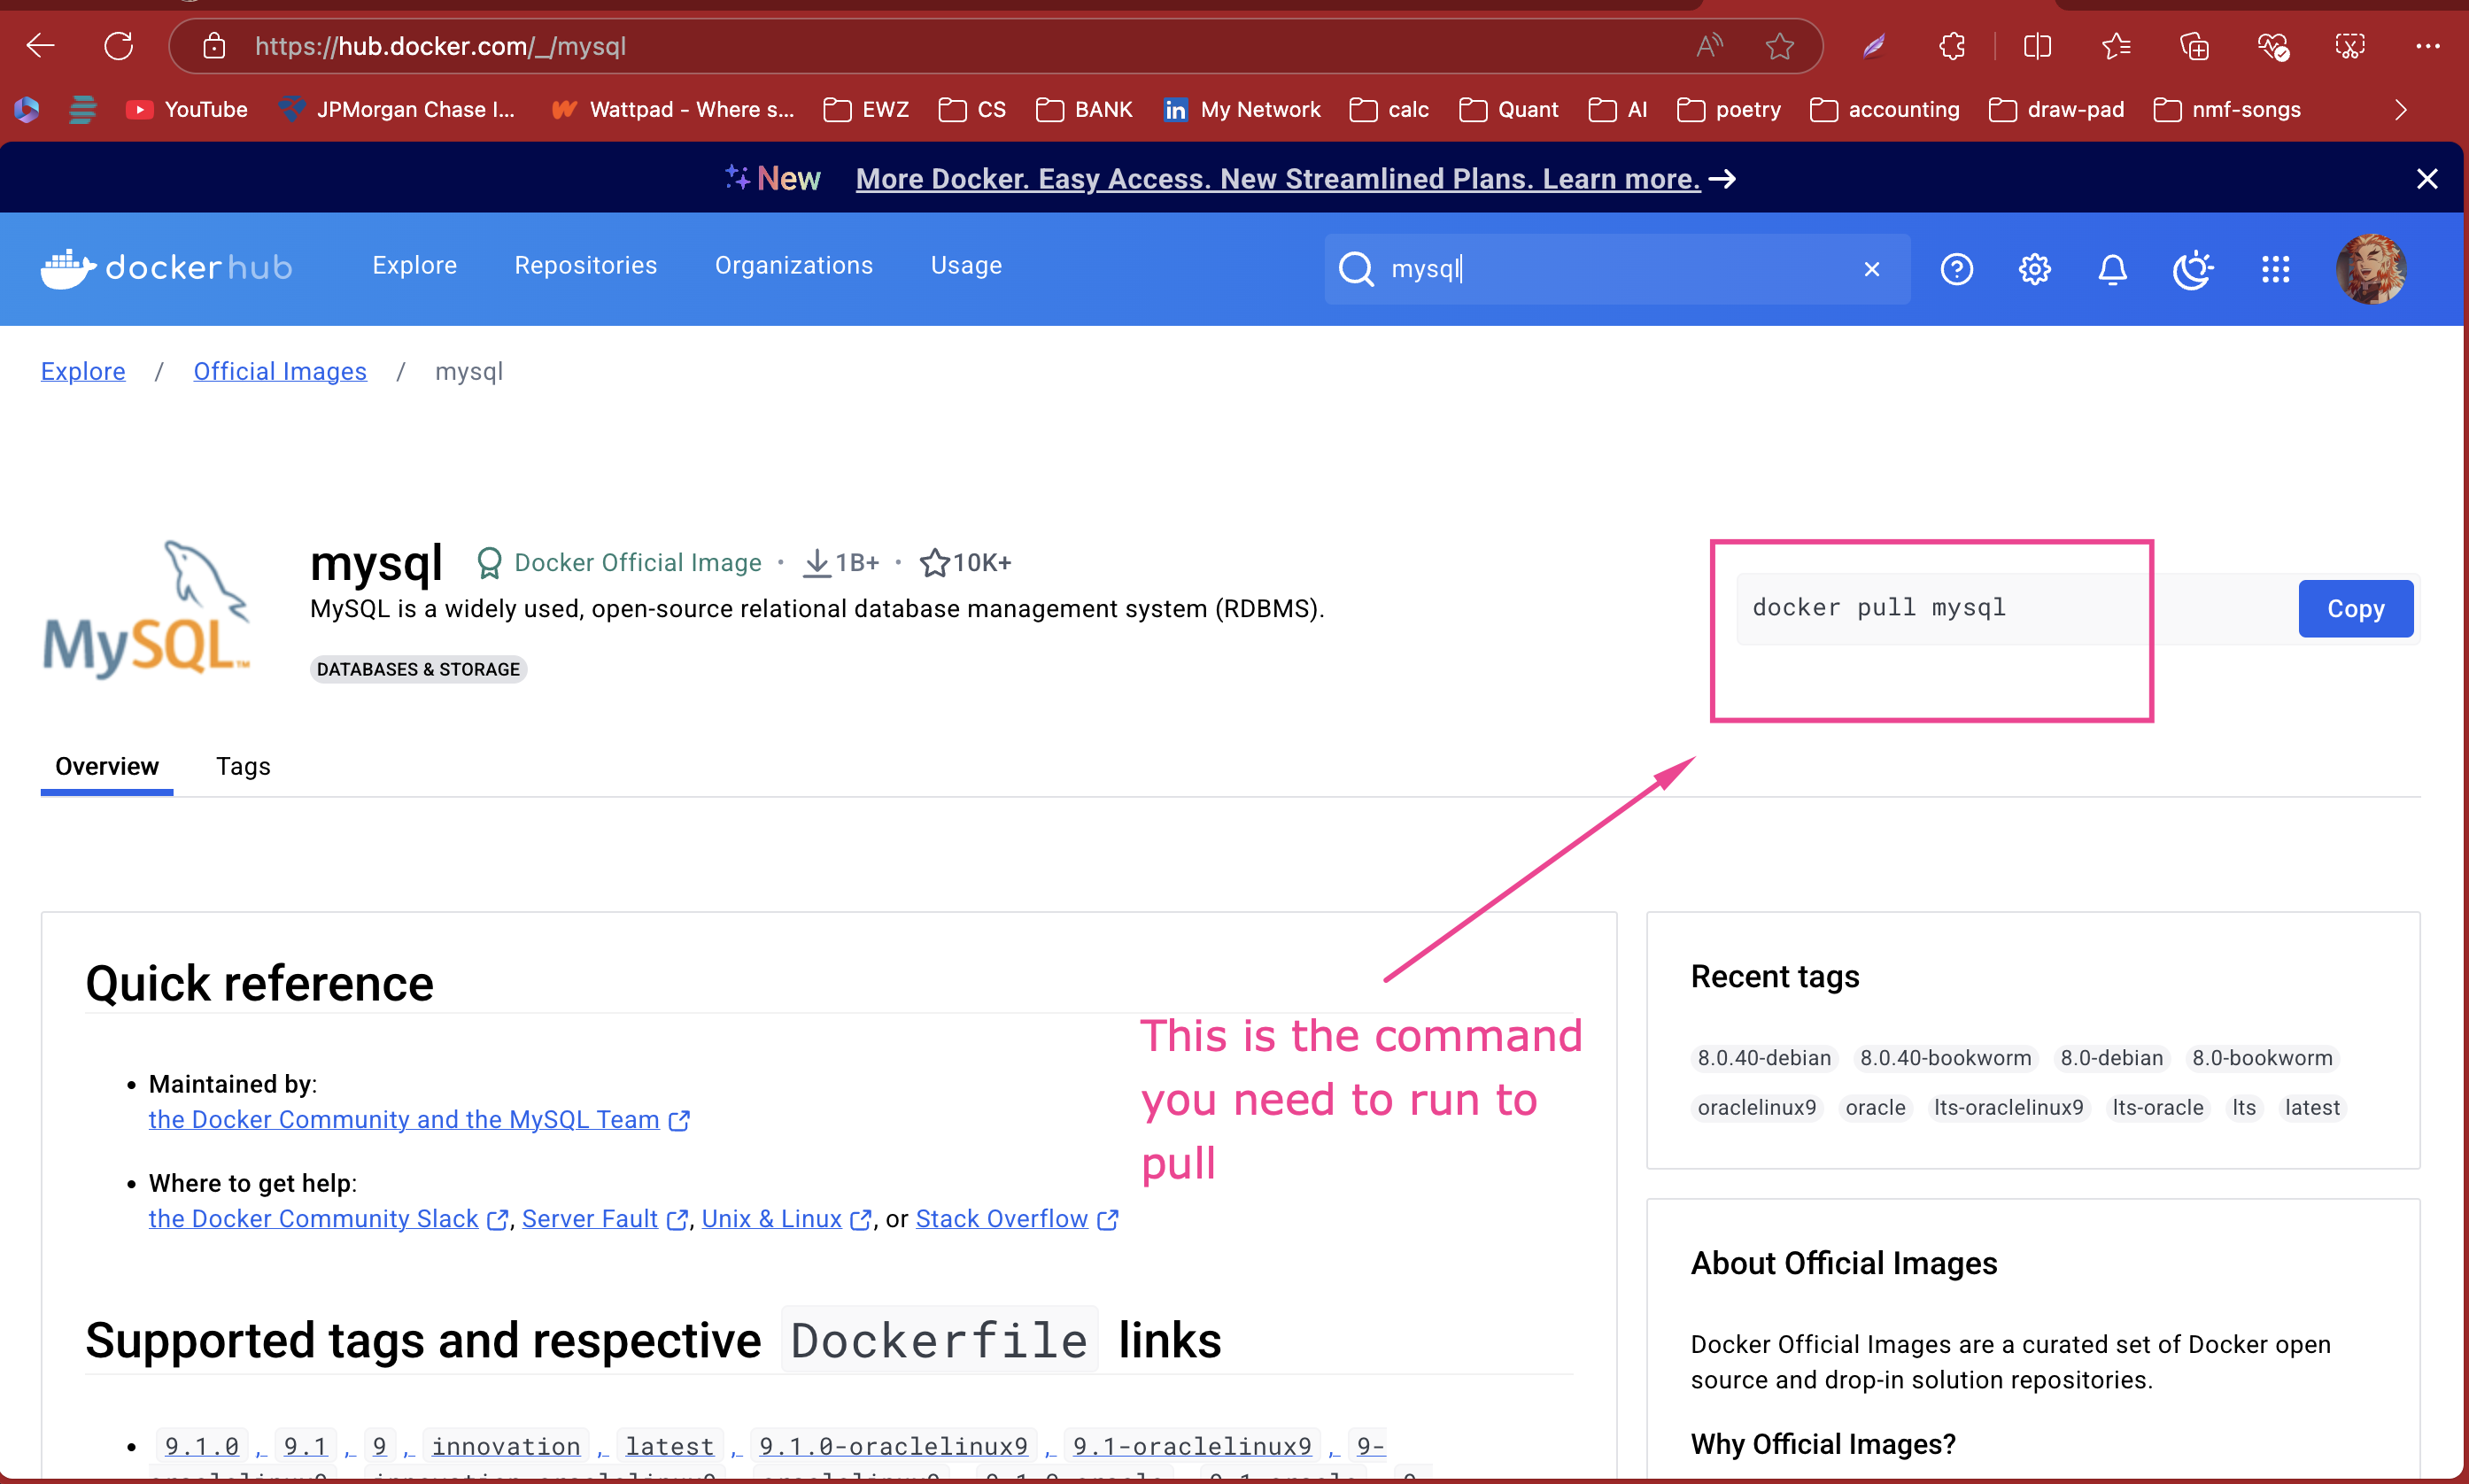
Task: Click the search magnifier icon
Action: (1356, 269)
